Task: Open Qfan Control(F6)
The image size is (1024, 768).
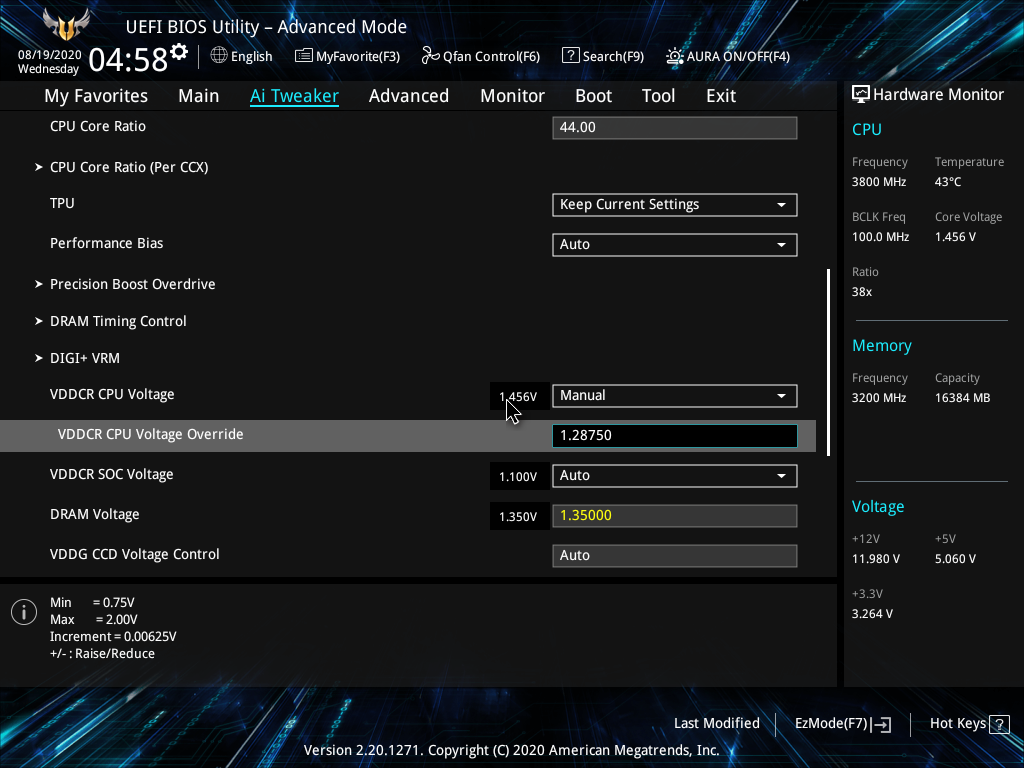Action: tap(481, 56)
